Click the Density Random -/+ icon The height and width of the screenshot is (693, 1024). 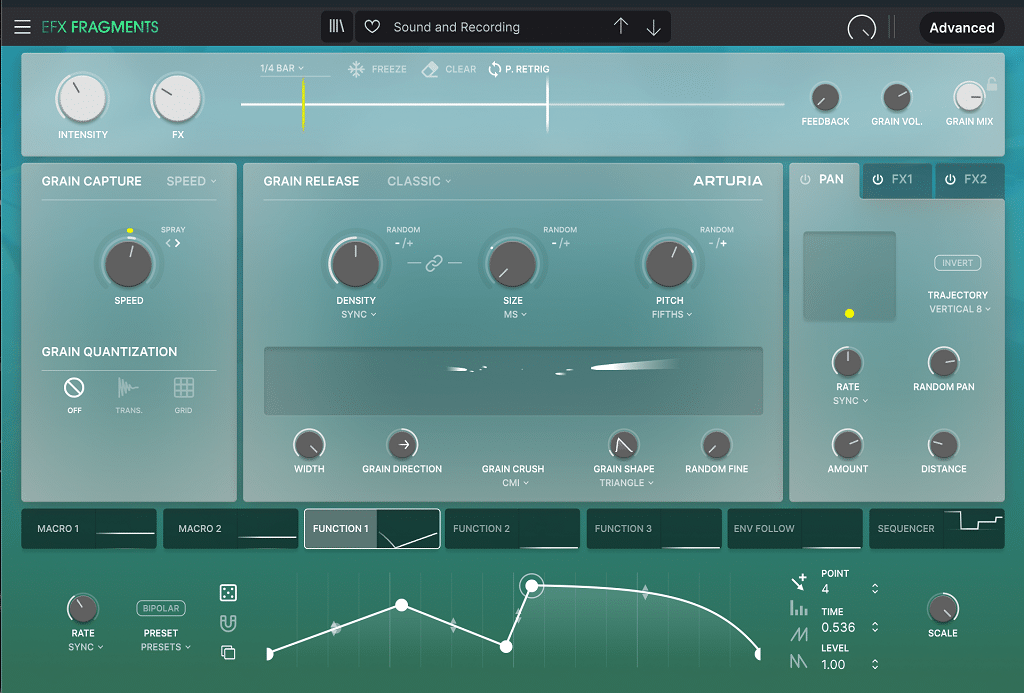click(x=404, y=243)
